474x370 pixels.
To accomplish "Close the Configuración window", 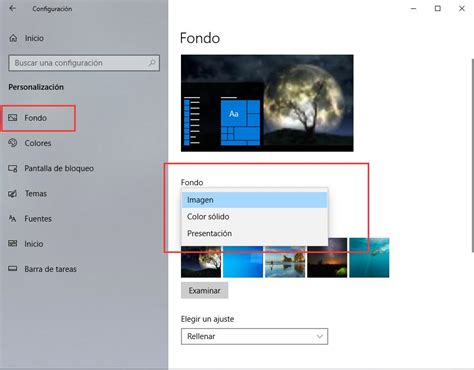I will coord(462,9).
